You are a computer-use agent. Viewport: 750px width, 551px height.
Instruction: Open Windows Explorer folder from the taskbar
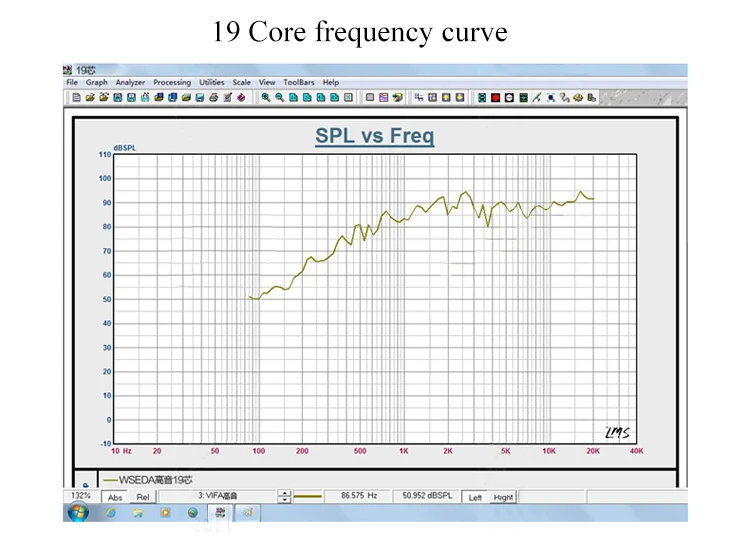(138, 513)
